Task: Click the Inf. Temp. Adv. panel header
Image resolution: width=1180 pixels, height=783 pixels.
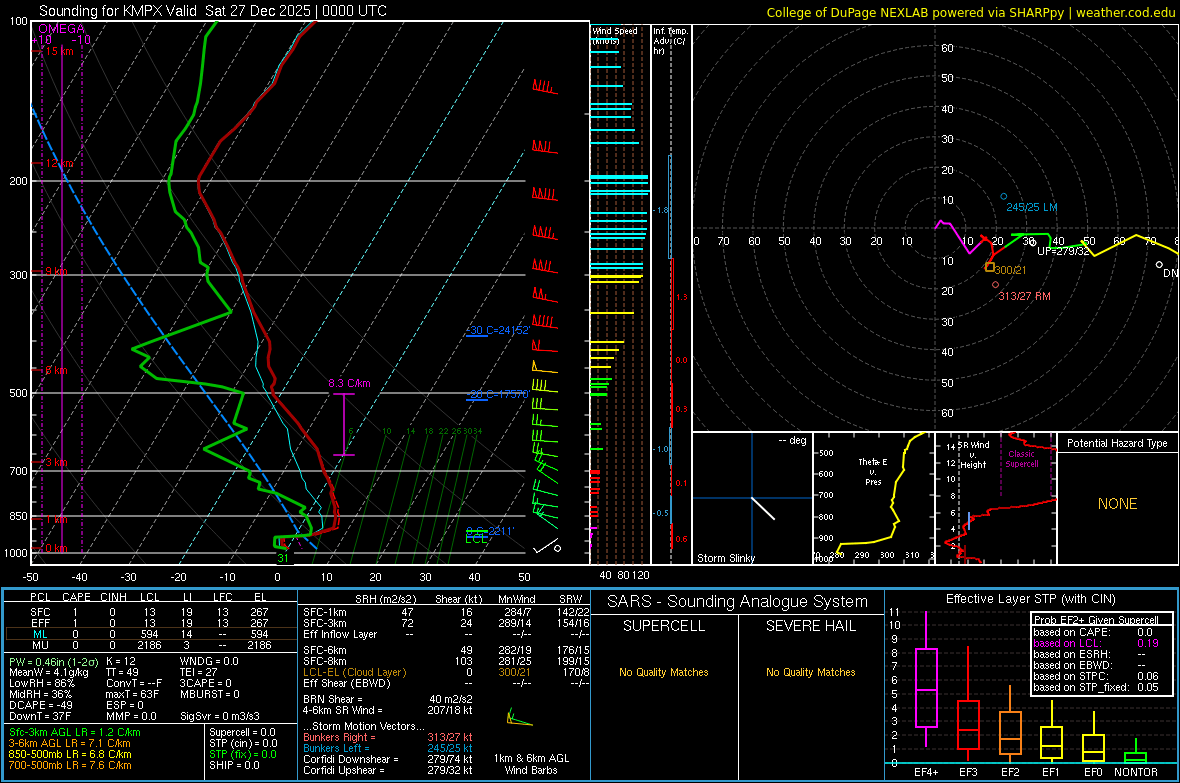Action: 670,41
